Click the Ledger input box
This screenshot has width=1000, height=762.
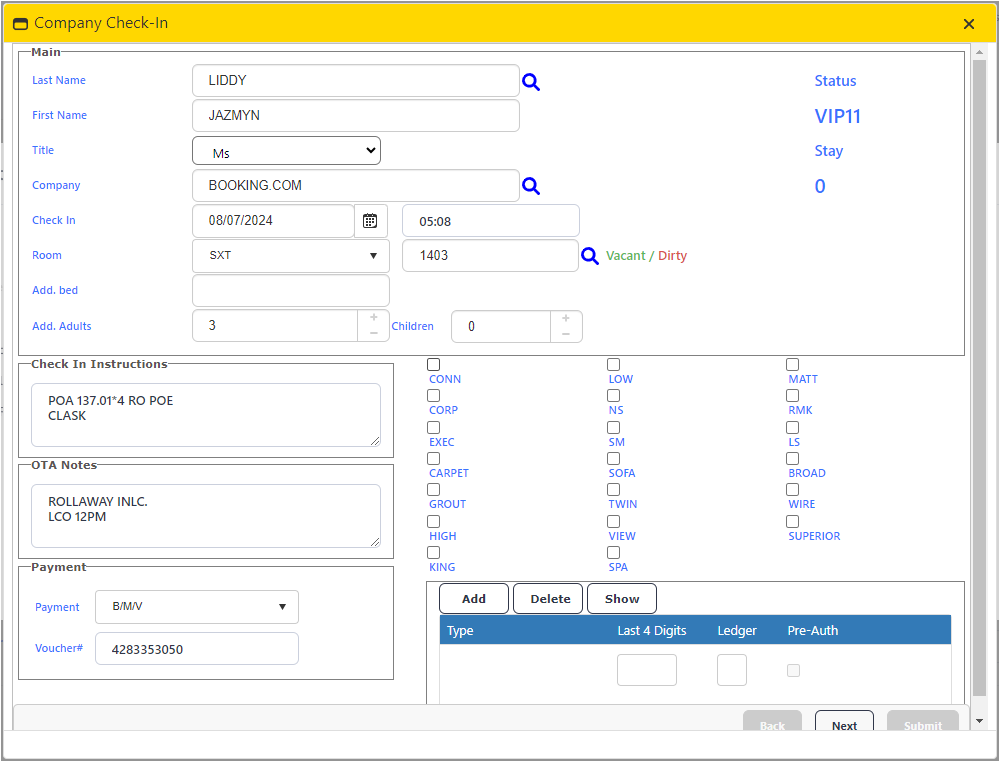pos(732,670)
